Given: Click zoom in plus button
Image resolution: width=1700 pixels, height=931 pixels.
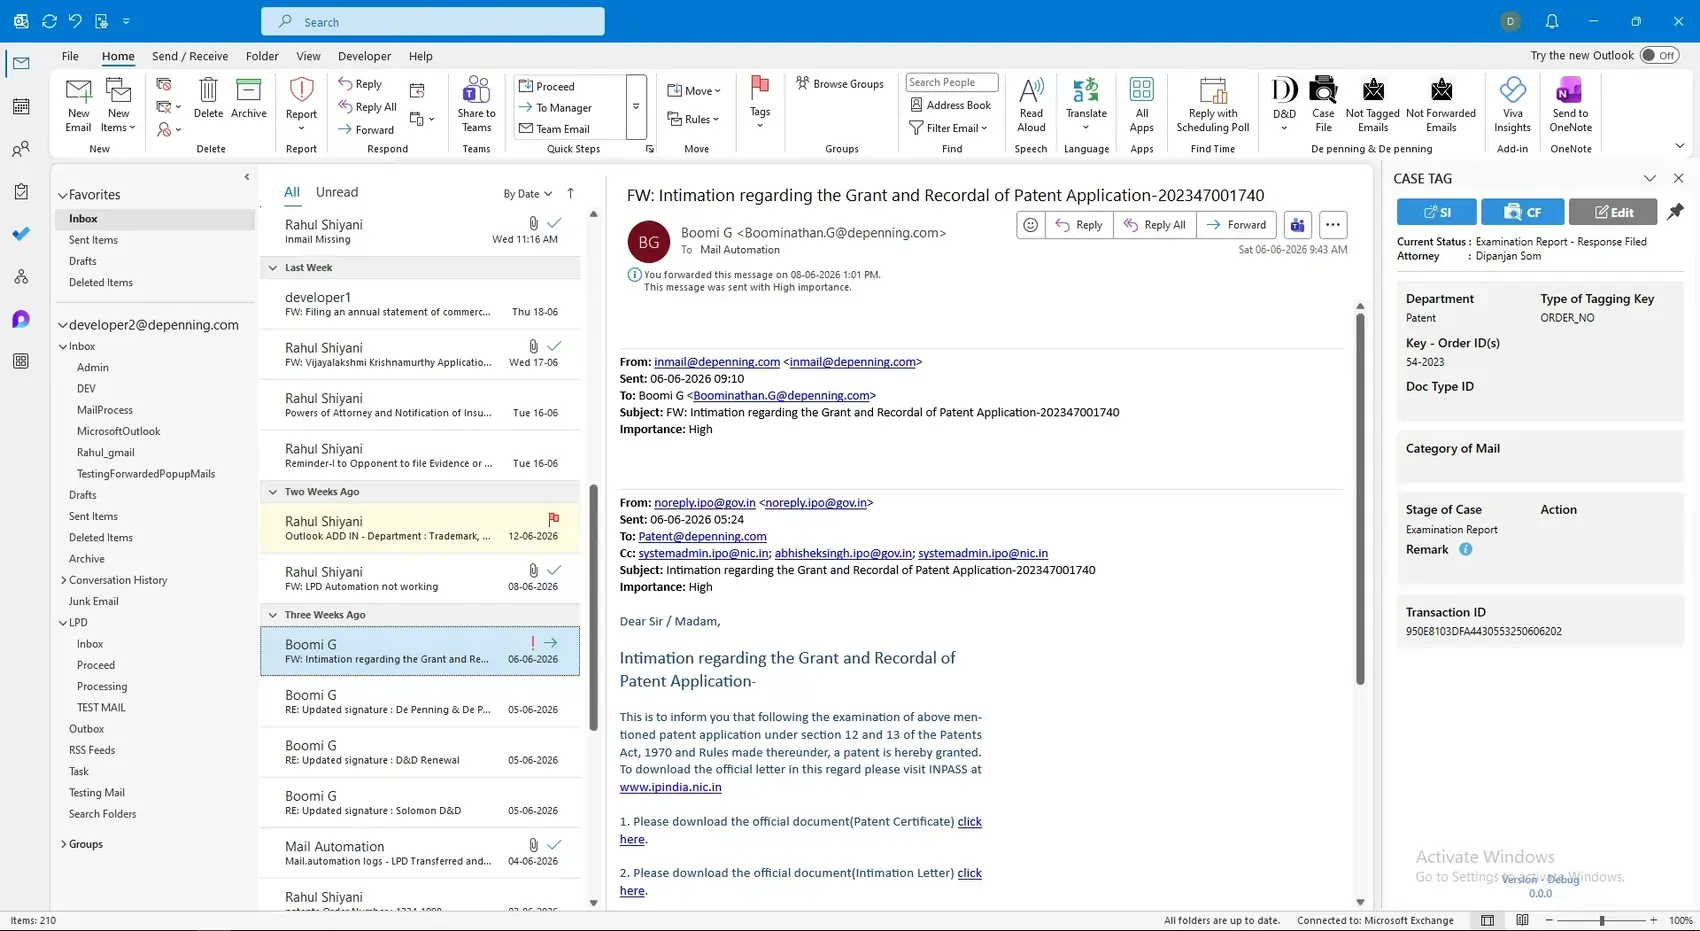Looking at the screenshot, I should 1653,920.
